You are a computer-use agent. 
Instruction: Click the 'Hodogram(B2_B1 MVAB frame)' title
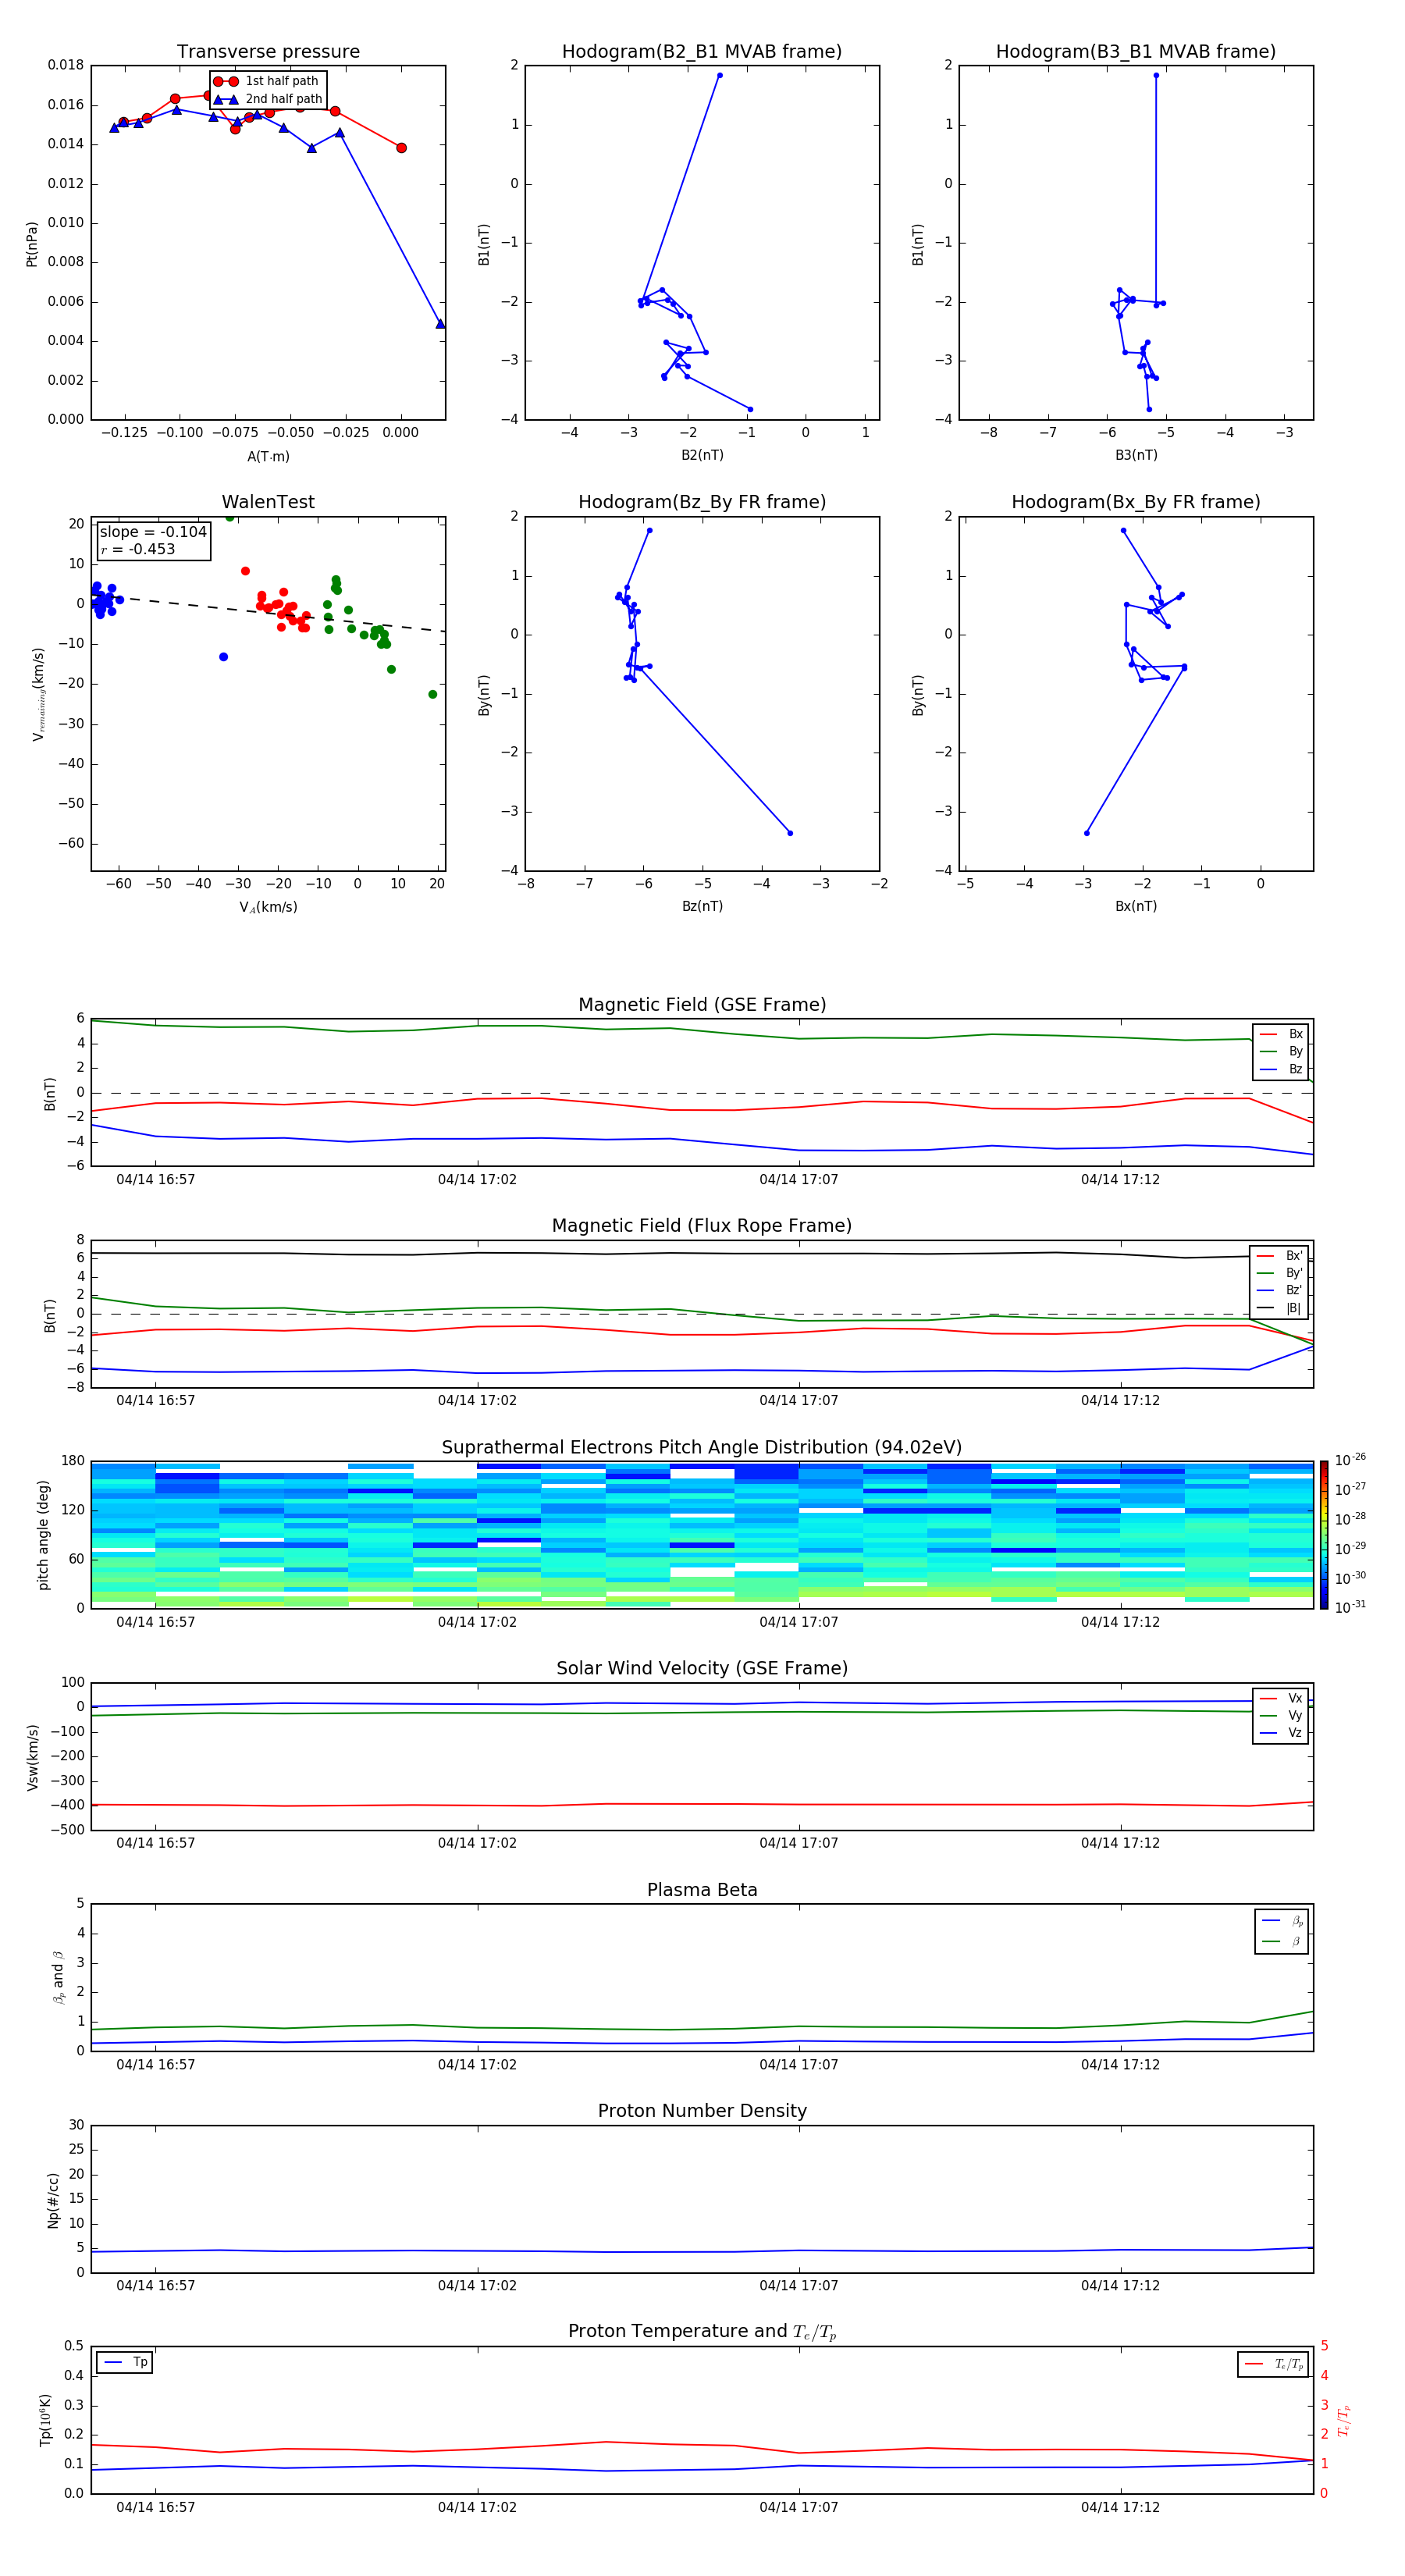click(x=702, y=52)
